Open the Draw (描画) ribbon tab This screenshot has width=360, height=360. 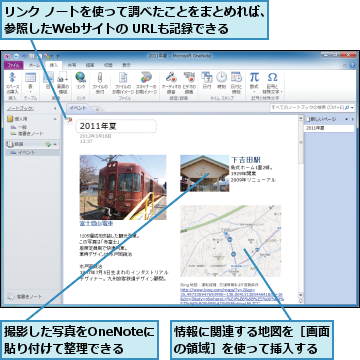(x=90, y=65)
